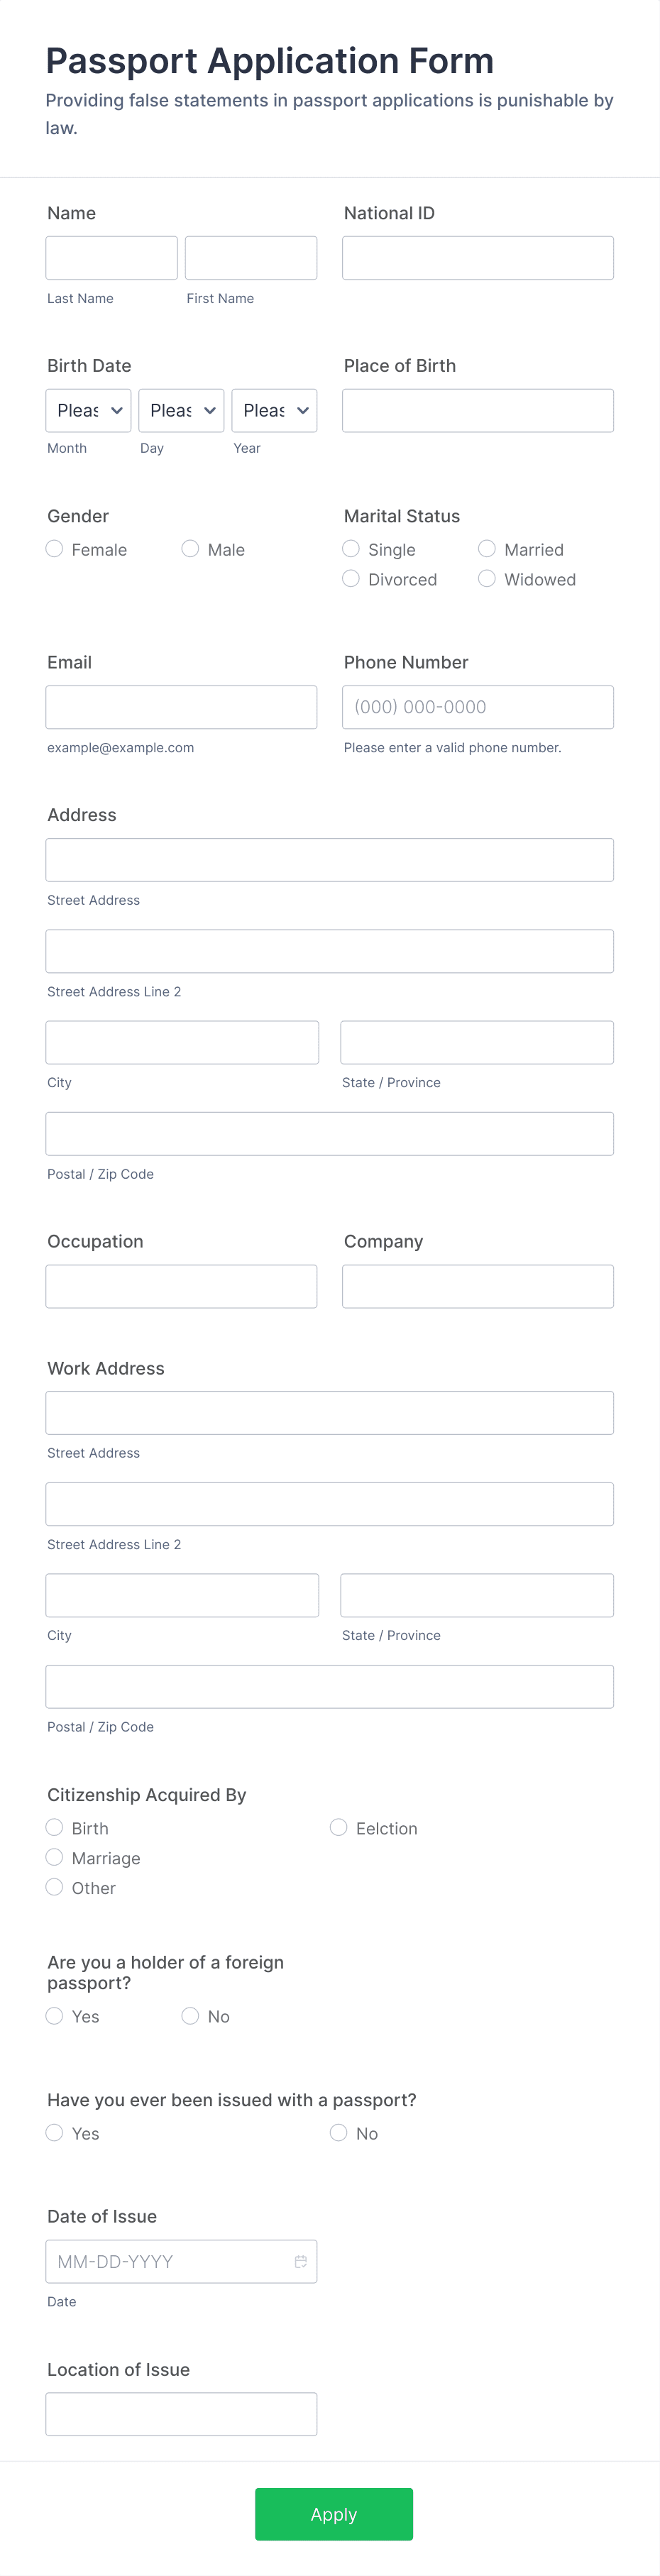Focus the National ID field
660x2576 pixels.
(477, 257)
